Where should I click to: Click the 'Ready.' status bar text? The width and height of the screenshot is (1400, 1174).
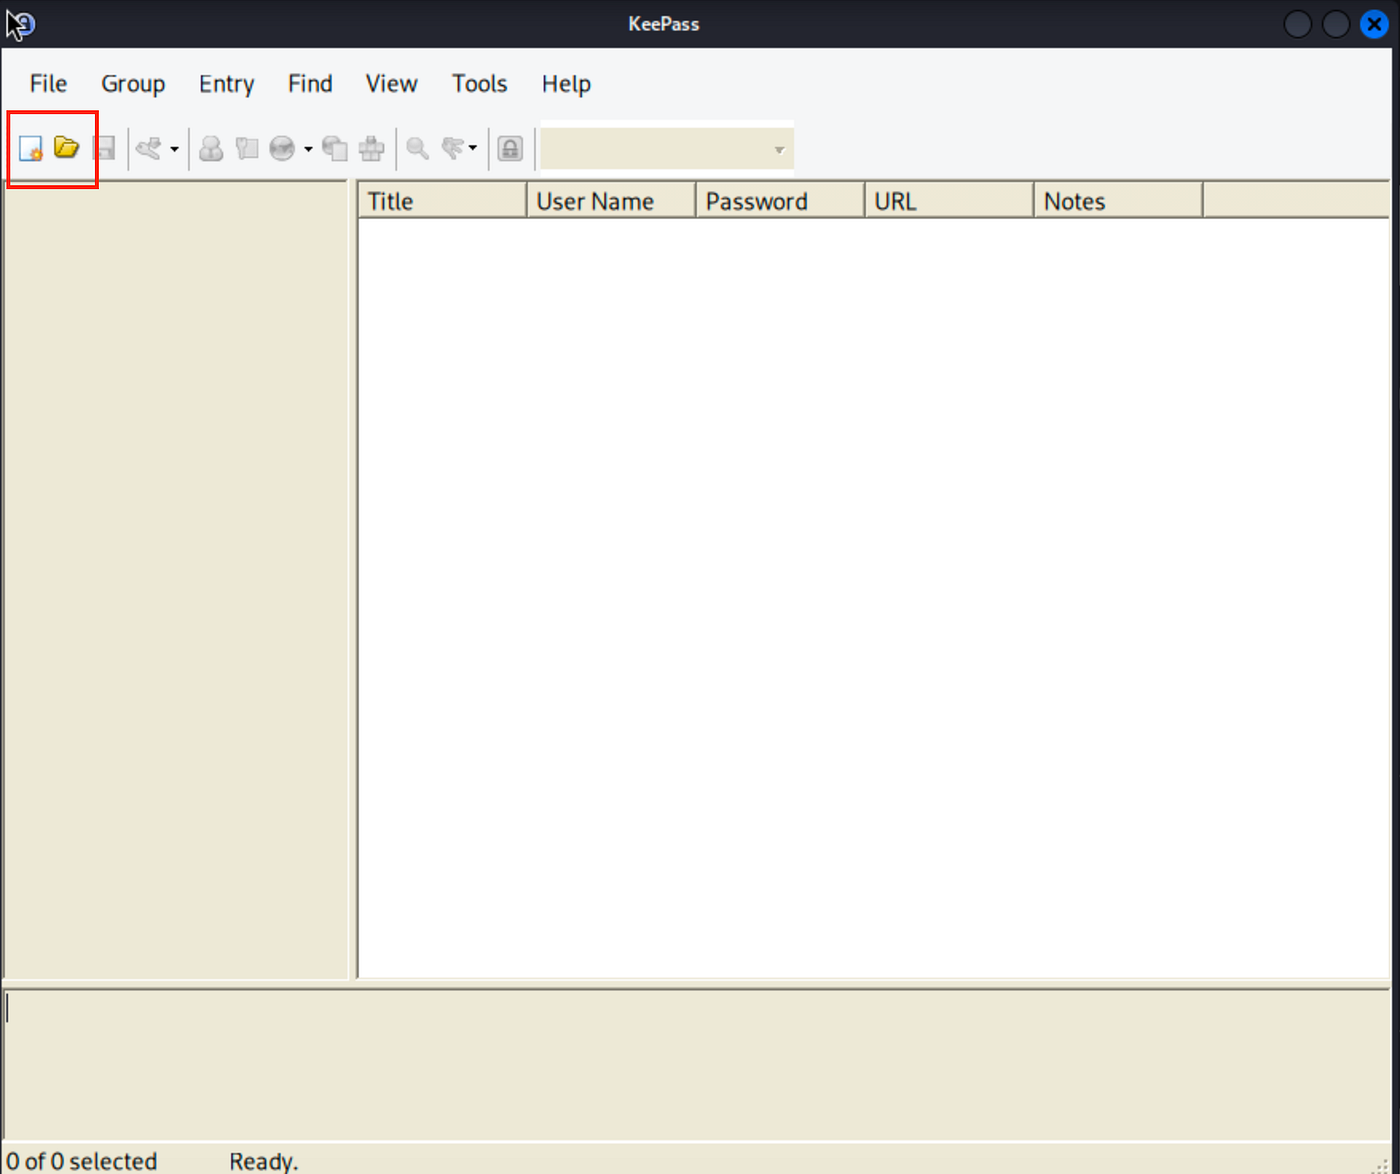click(x=264, y=1161)
